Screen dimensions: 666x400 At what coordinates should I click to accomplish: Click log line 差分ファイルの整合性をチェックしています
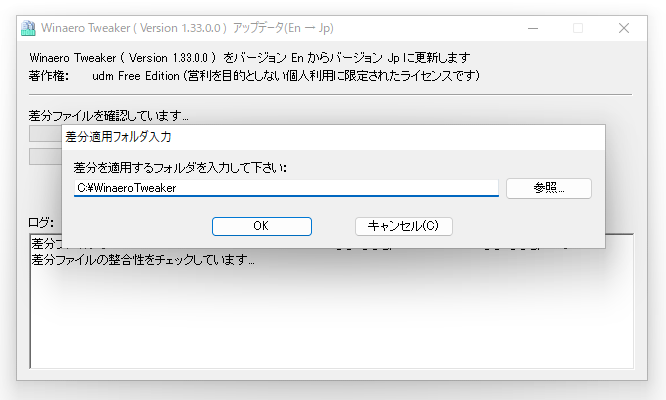pyautogui.click(x=143, y=259)
